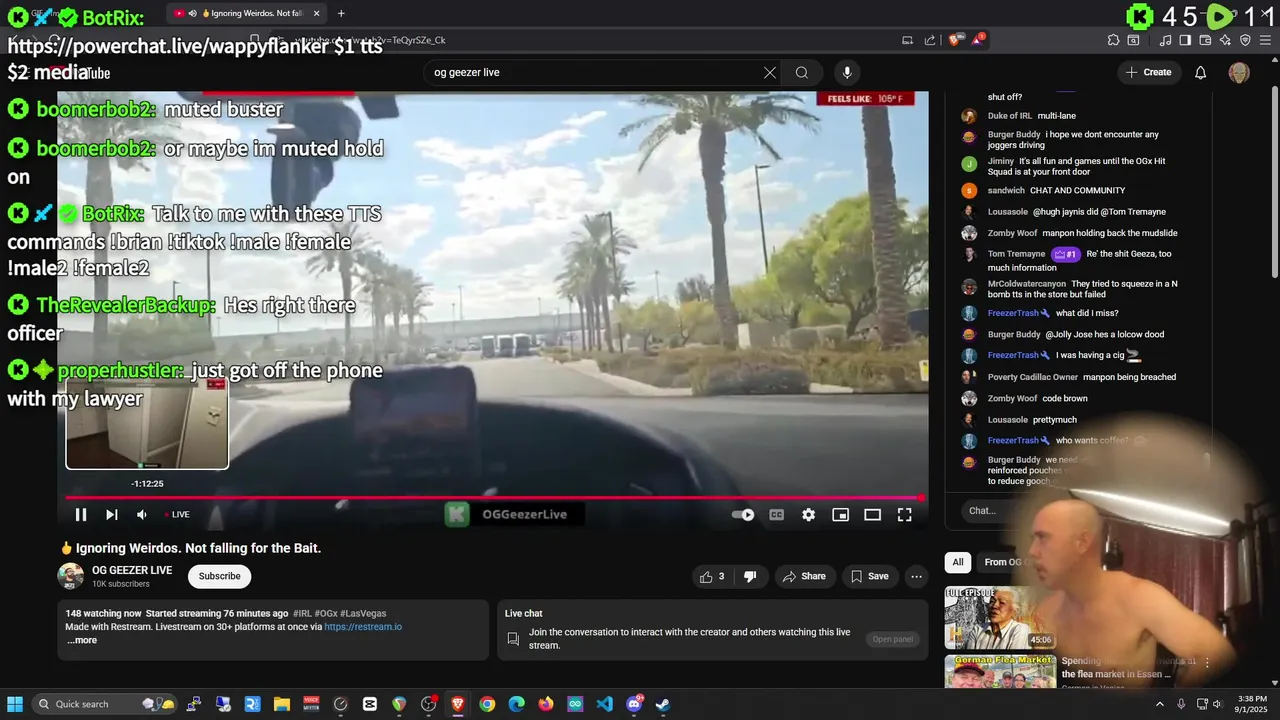
Task: Open YouTube notifications bell
Action: pos(1201,72)
